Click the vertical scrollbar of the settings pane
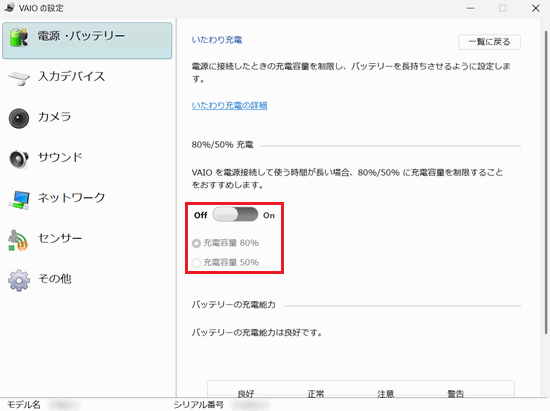 (x=546, y=182)
